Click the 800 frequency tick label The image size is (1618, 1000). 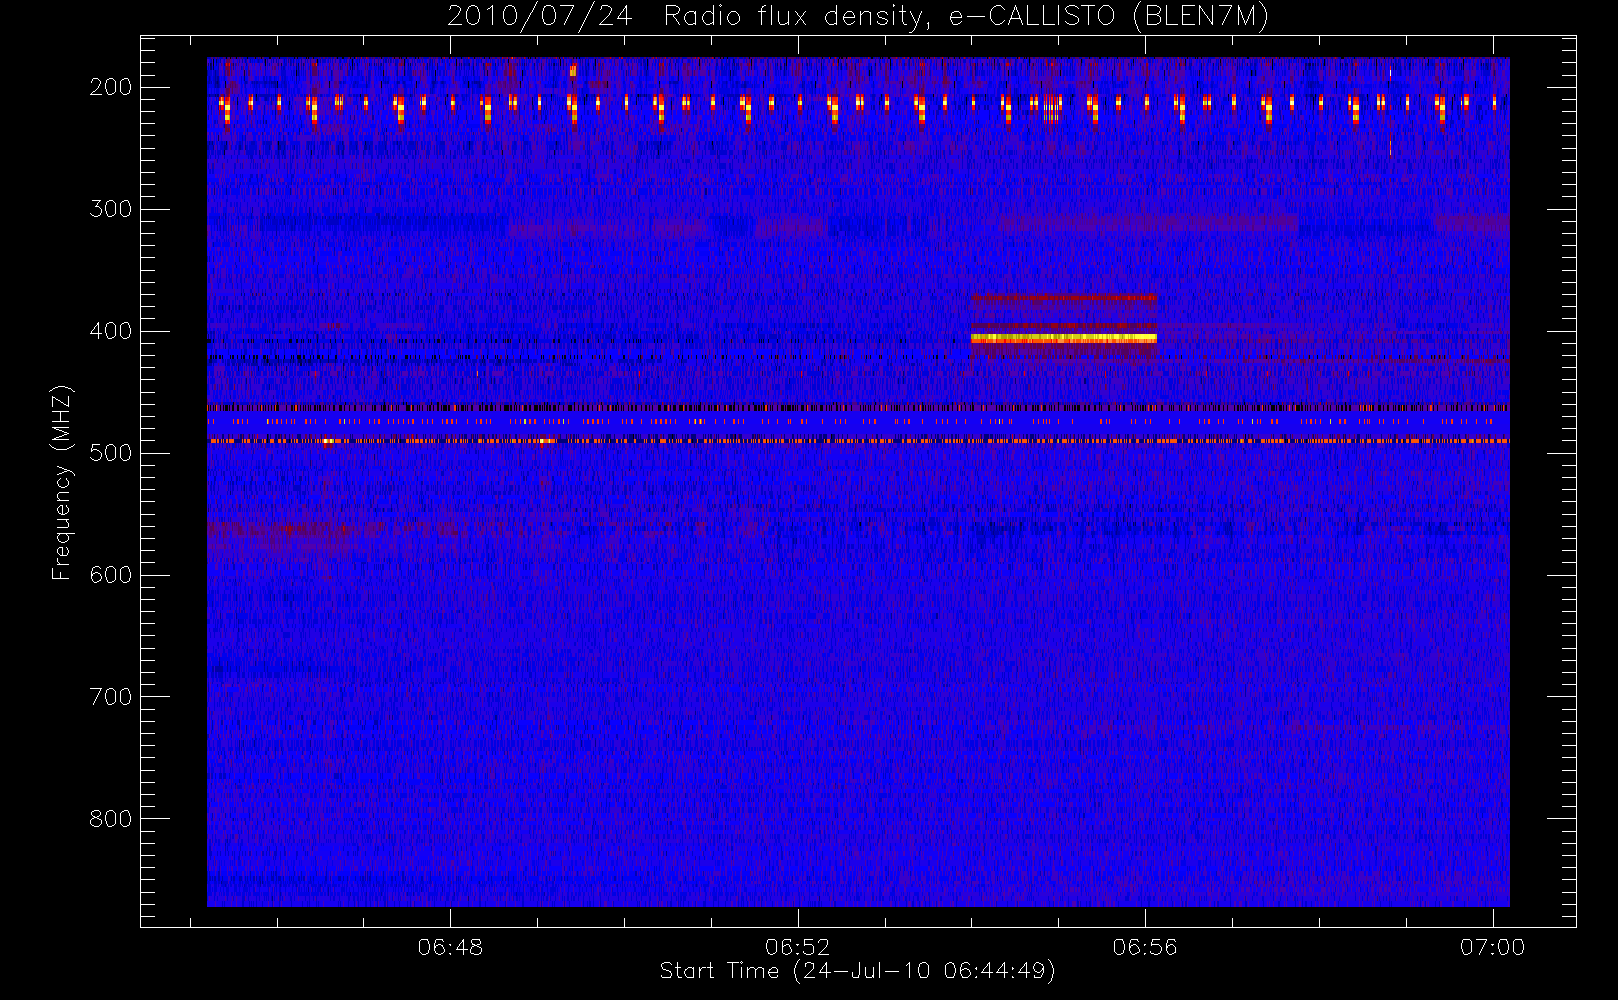[111, 819]
